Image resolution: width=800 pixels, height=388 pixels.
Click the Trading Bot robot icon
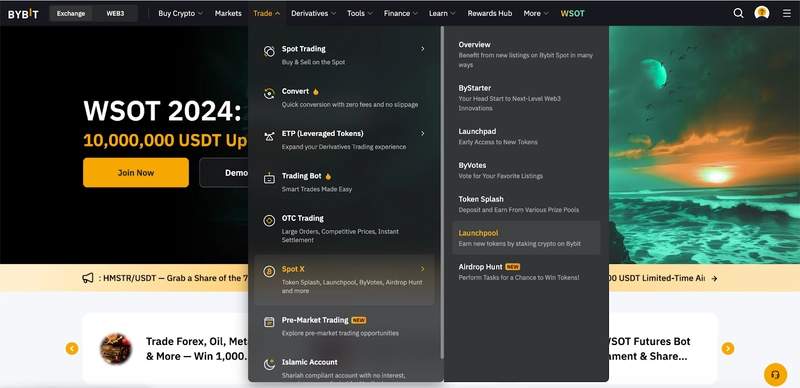(269, 178)
